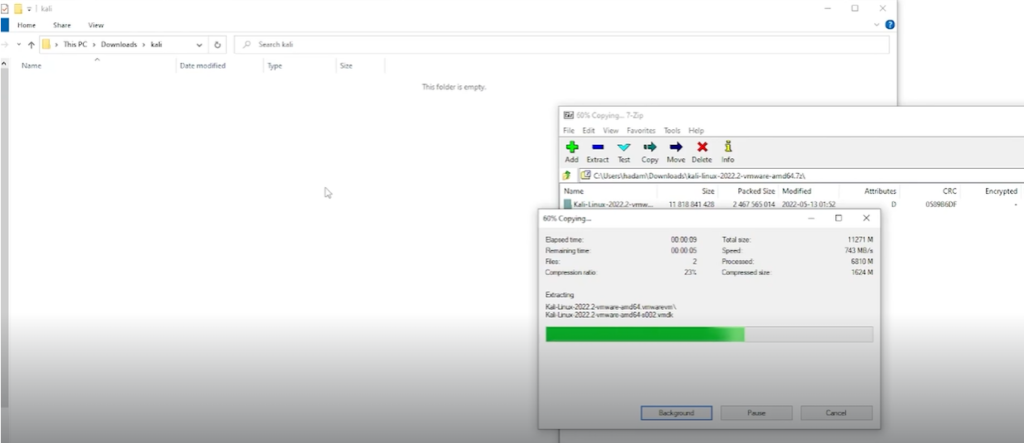Minimize the kali Explorer window

(827, 8)
